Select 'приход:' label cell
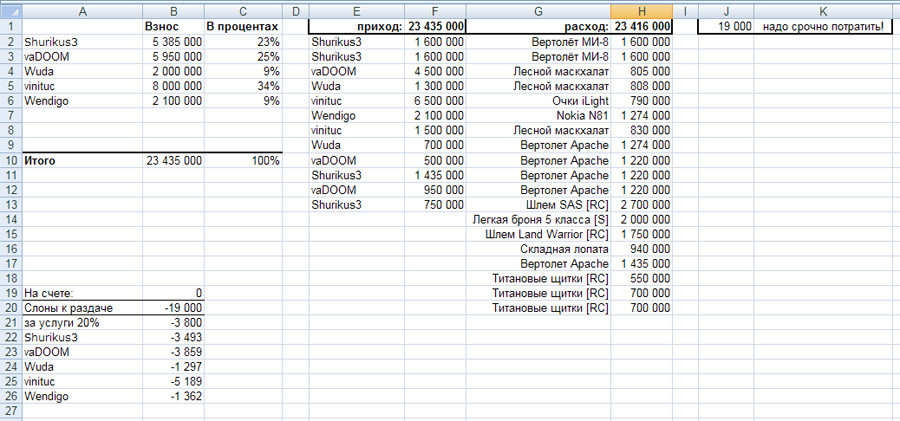Image resolution: width=900 pixels, height=421 pixels. coord(356,26)
